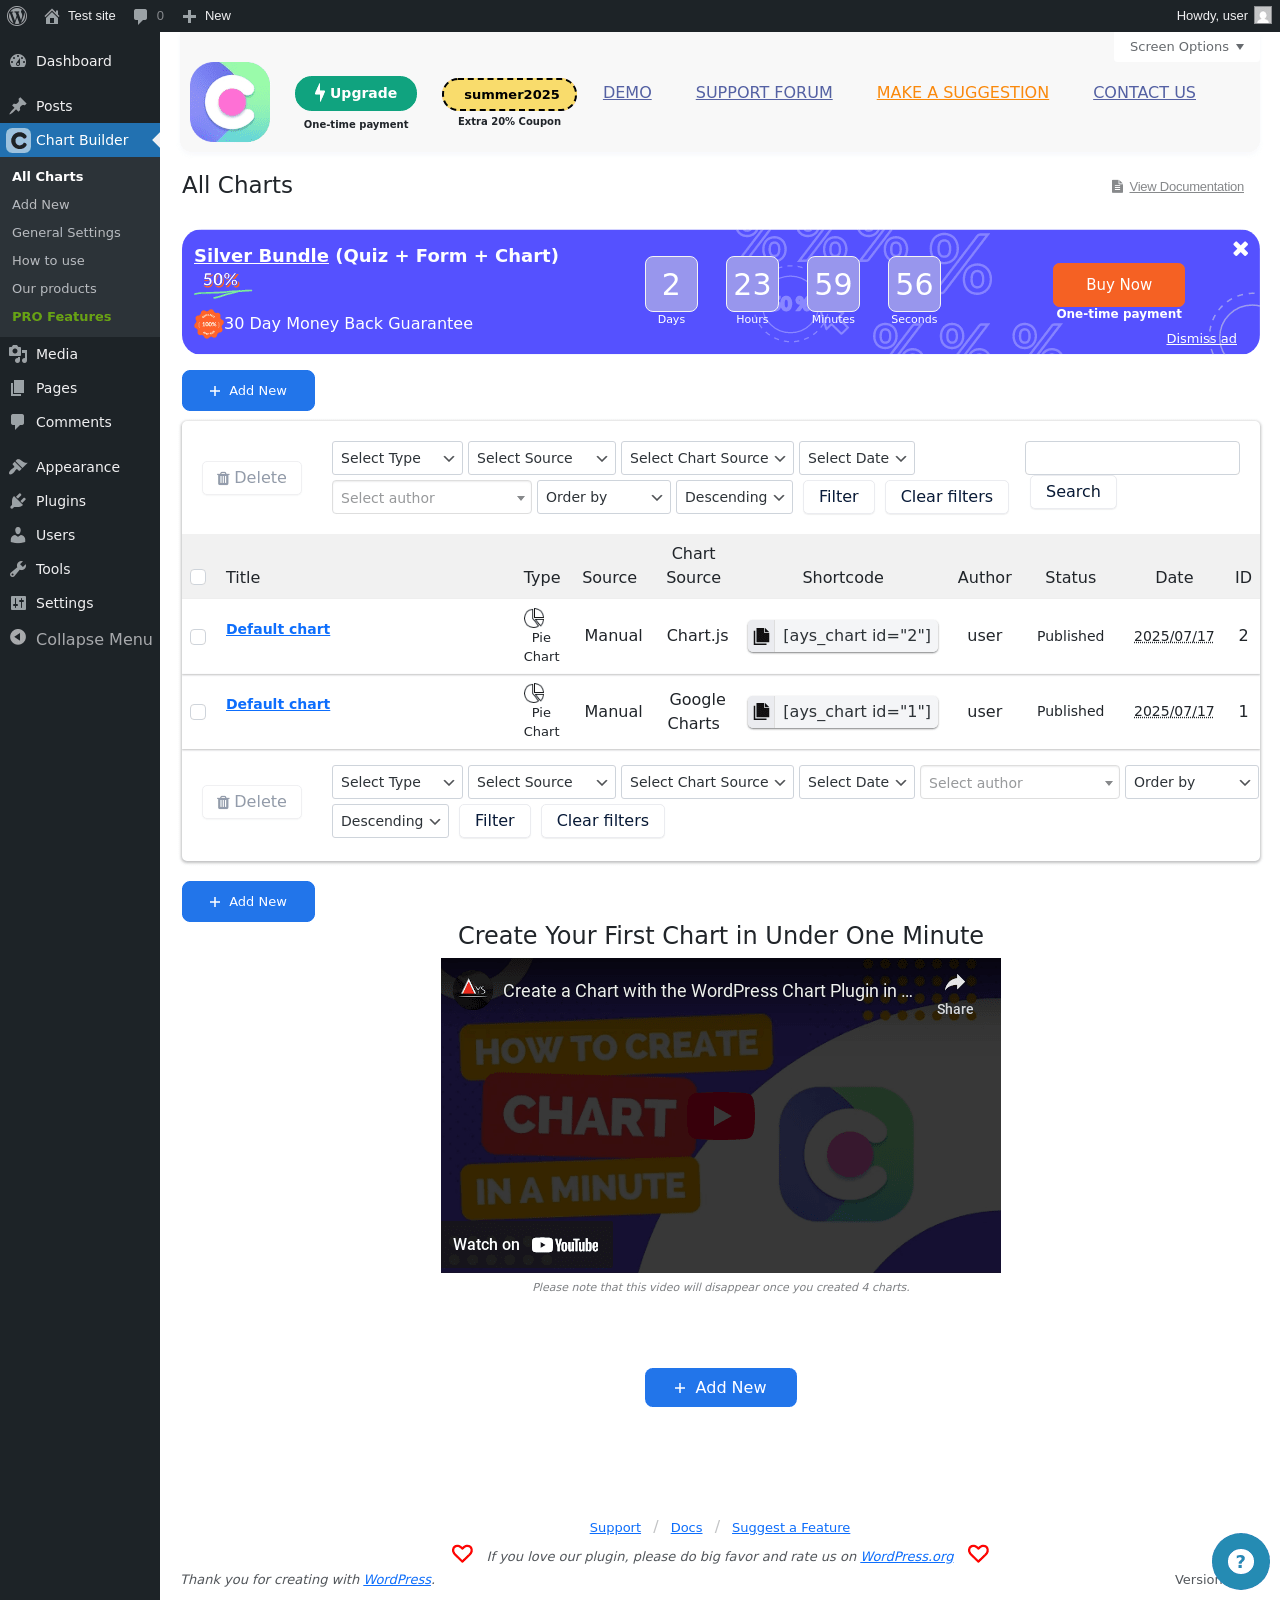The image size is (1280, 1600).
Task: Click pie chart icon in row ID 2
Action: [x=534, y=618]
